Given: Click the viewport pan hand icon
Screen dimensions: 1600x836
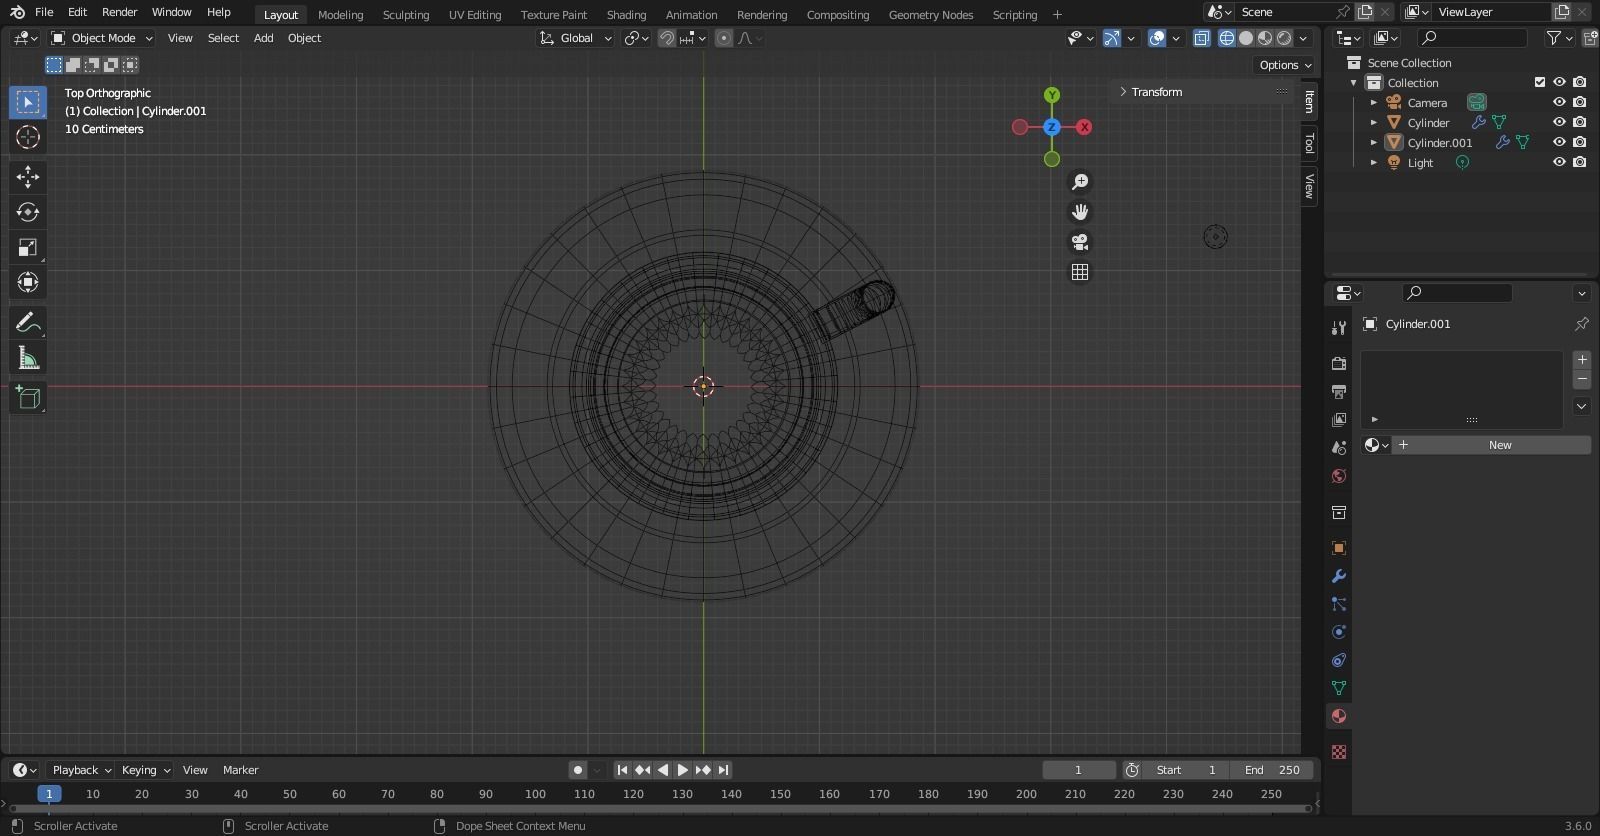Looking at the screenshot, I should 1080,212.
